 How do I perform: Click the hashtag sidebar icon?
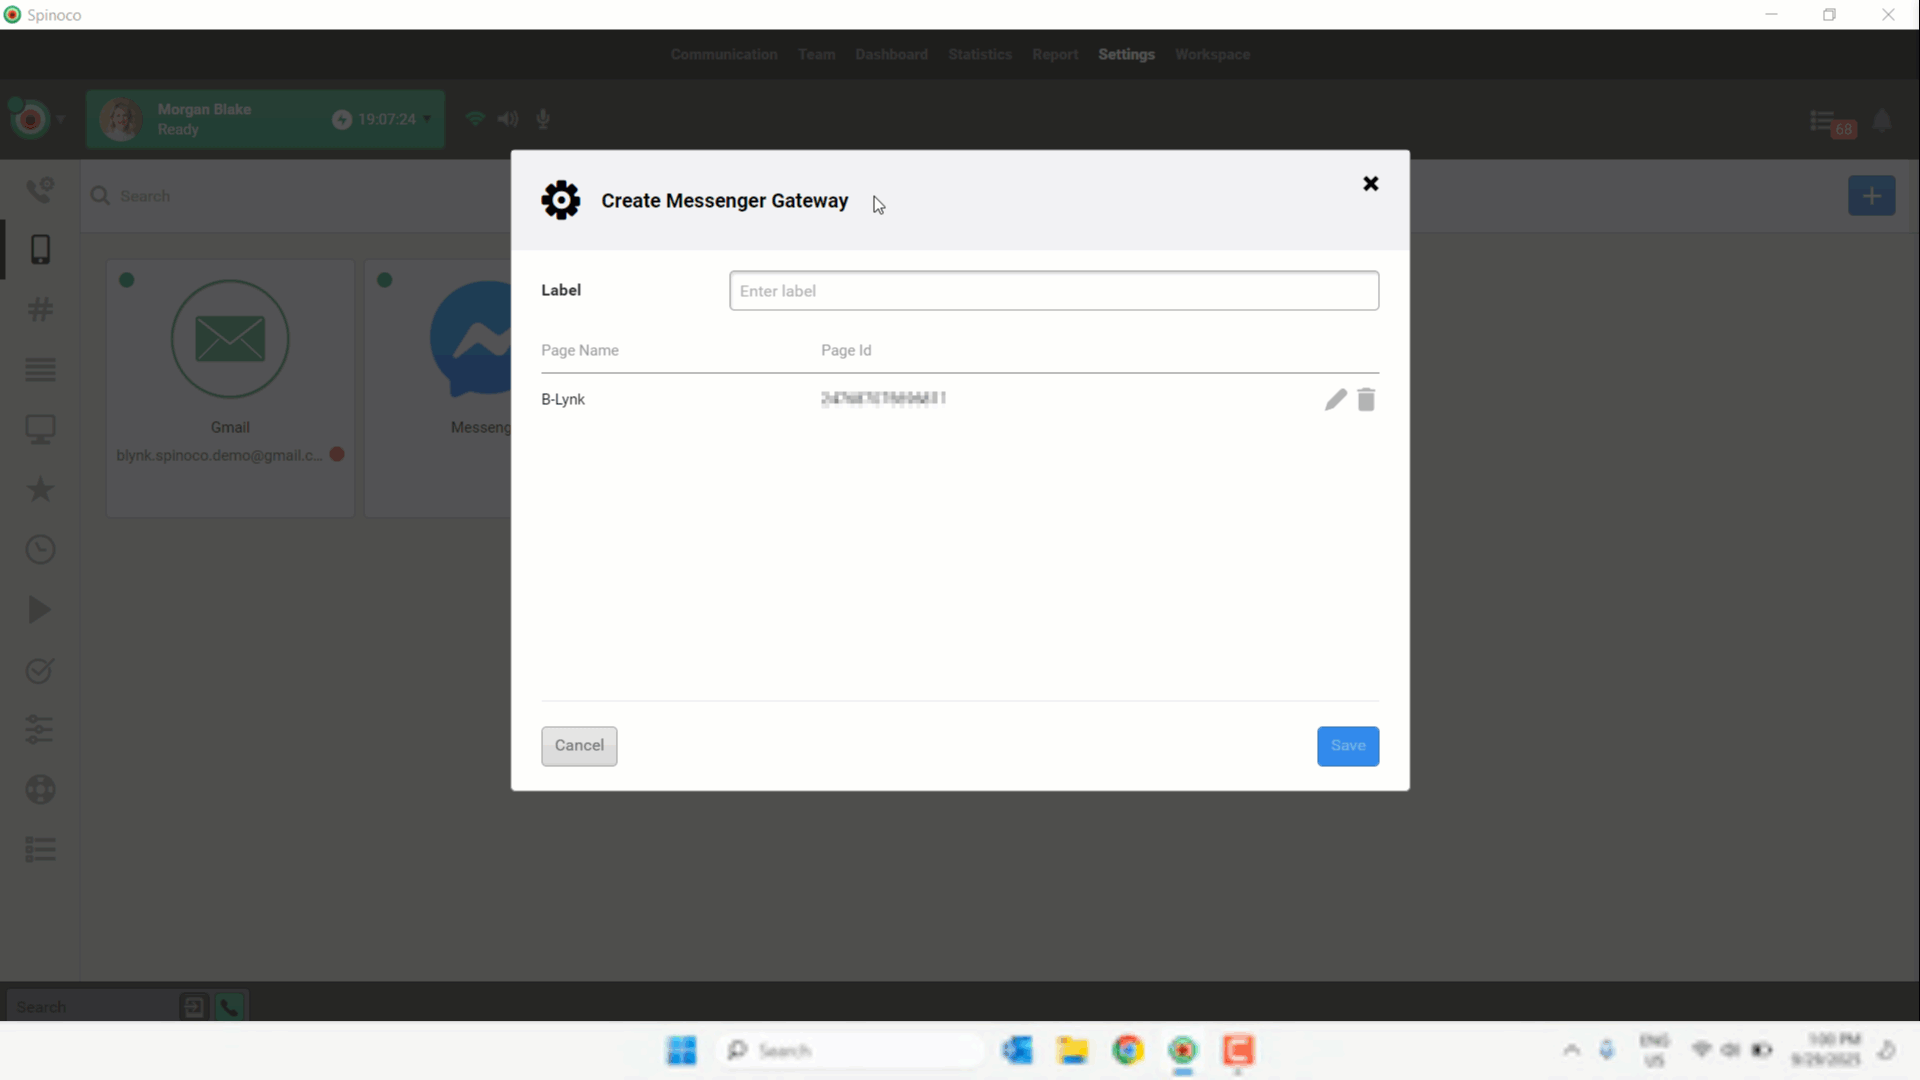(x=40, y=310)
